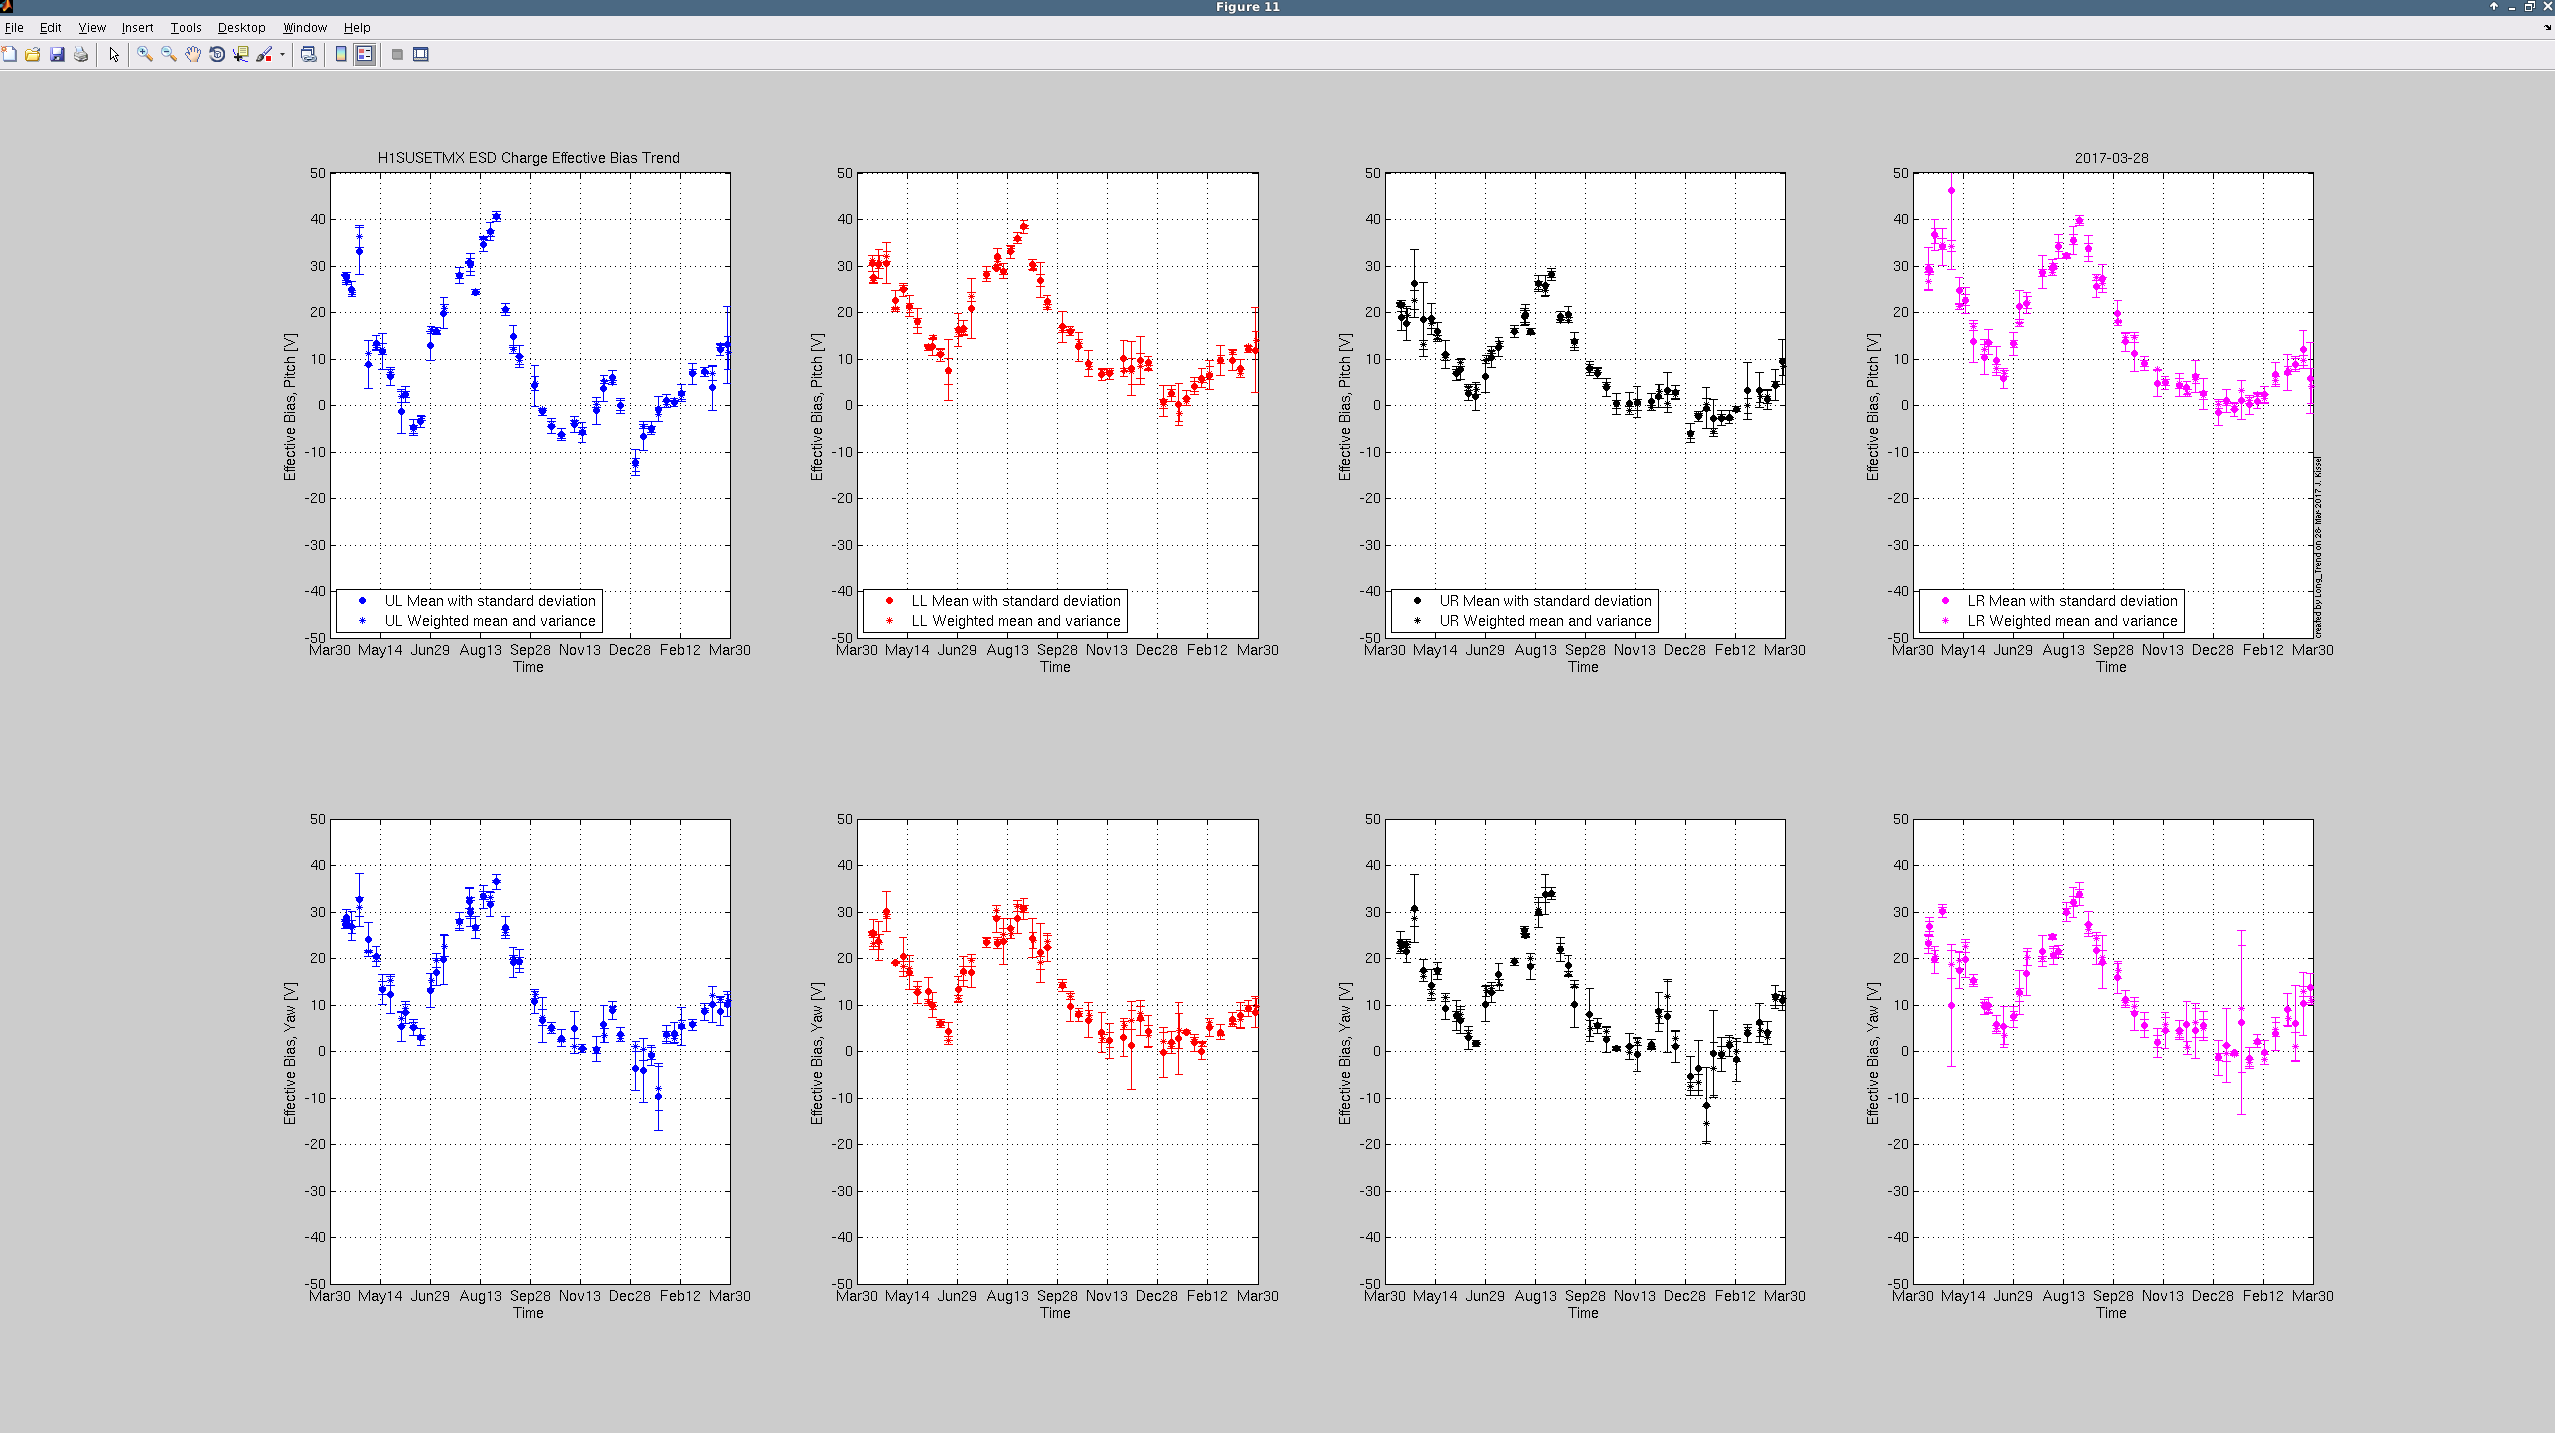Open a file with the folder icon
Screen dimensions: 2555x1433
[33, 54]
